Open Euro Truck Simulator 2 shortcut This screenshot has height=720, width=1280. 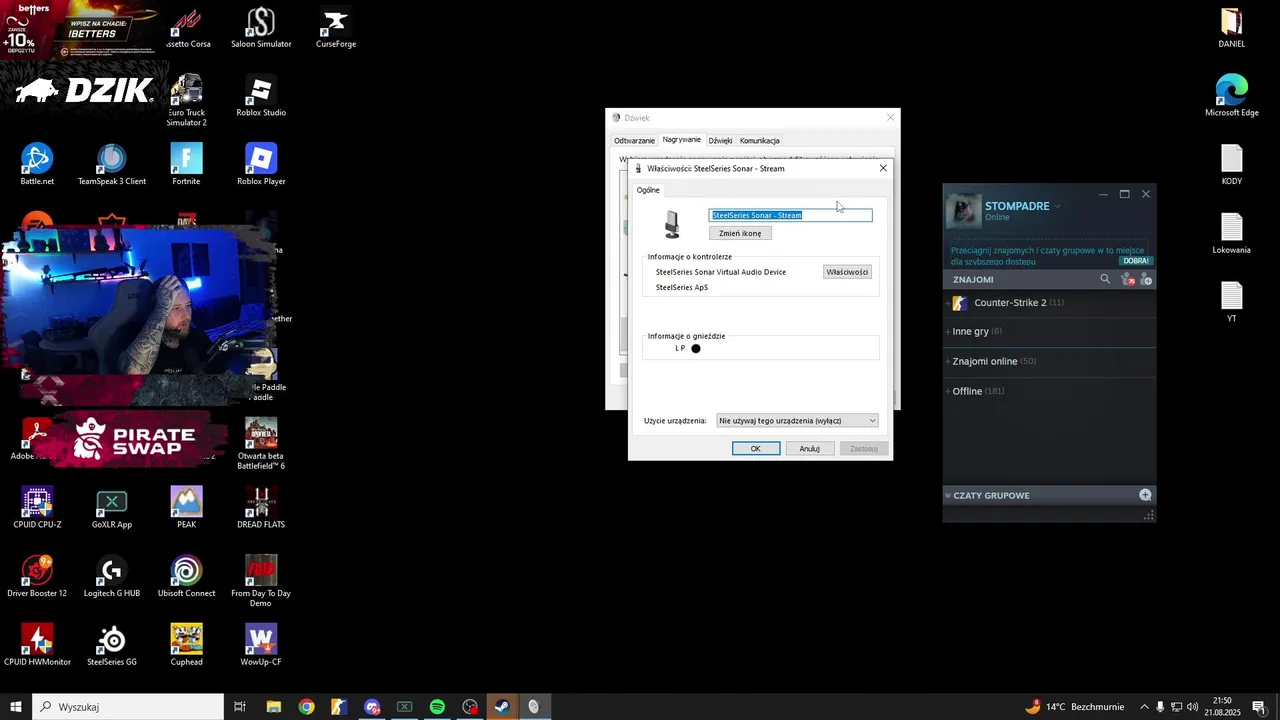tap(186, 100)
